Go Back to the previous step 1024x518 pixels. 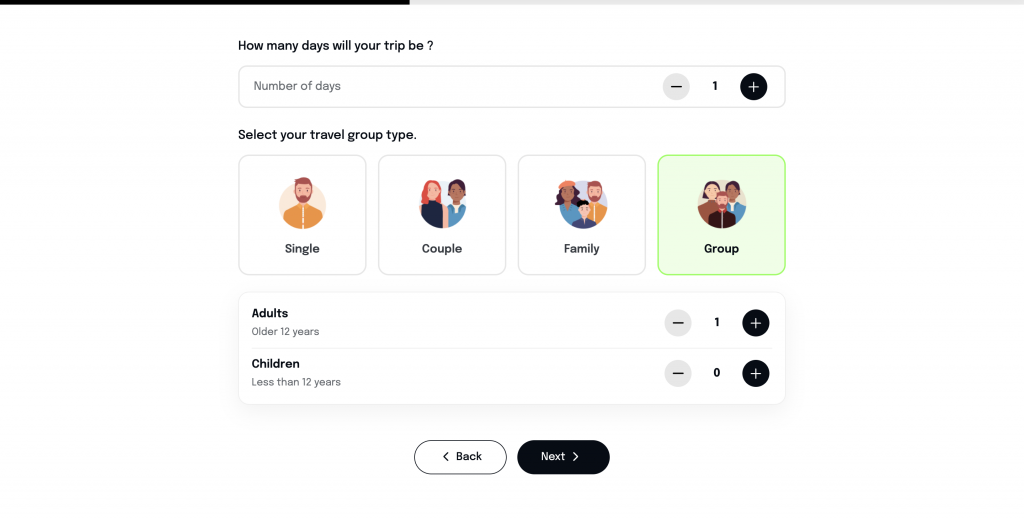(x=460, y=457)
